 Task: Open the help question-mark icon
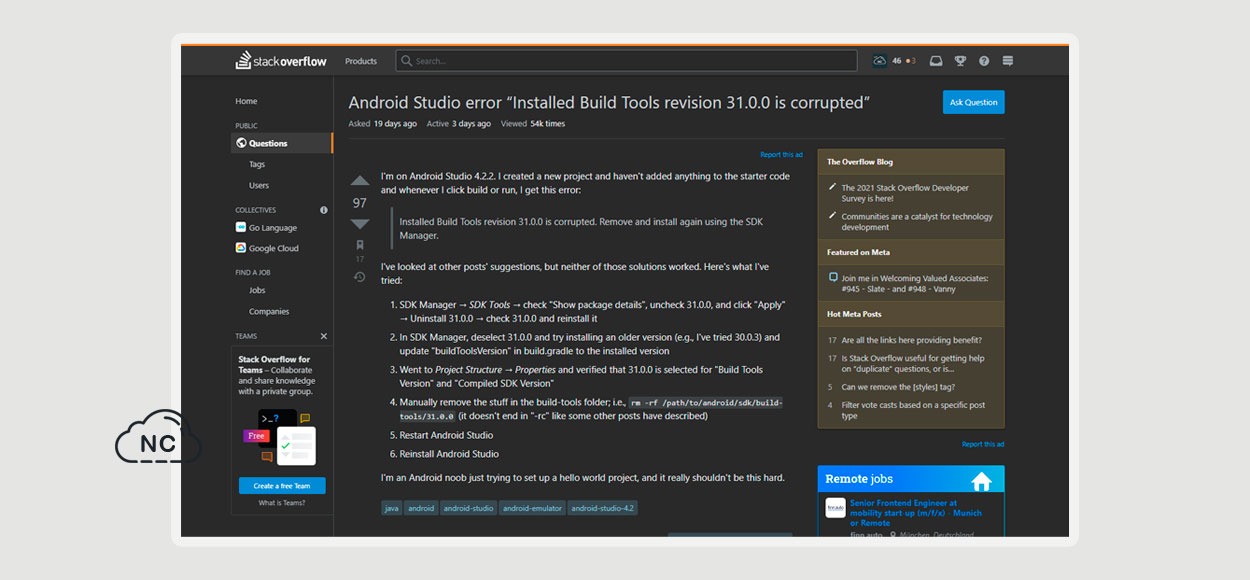pyautogui.click(x=984, y=61)
